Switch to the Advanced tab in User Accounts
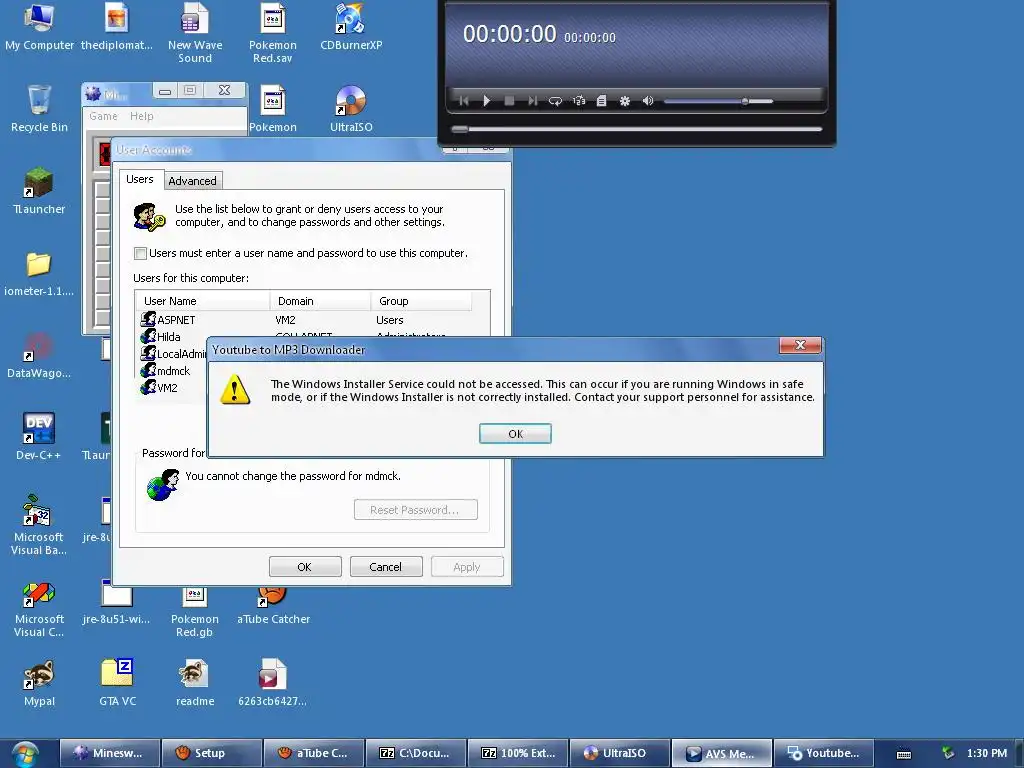 (192, 181)
